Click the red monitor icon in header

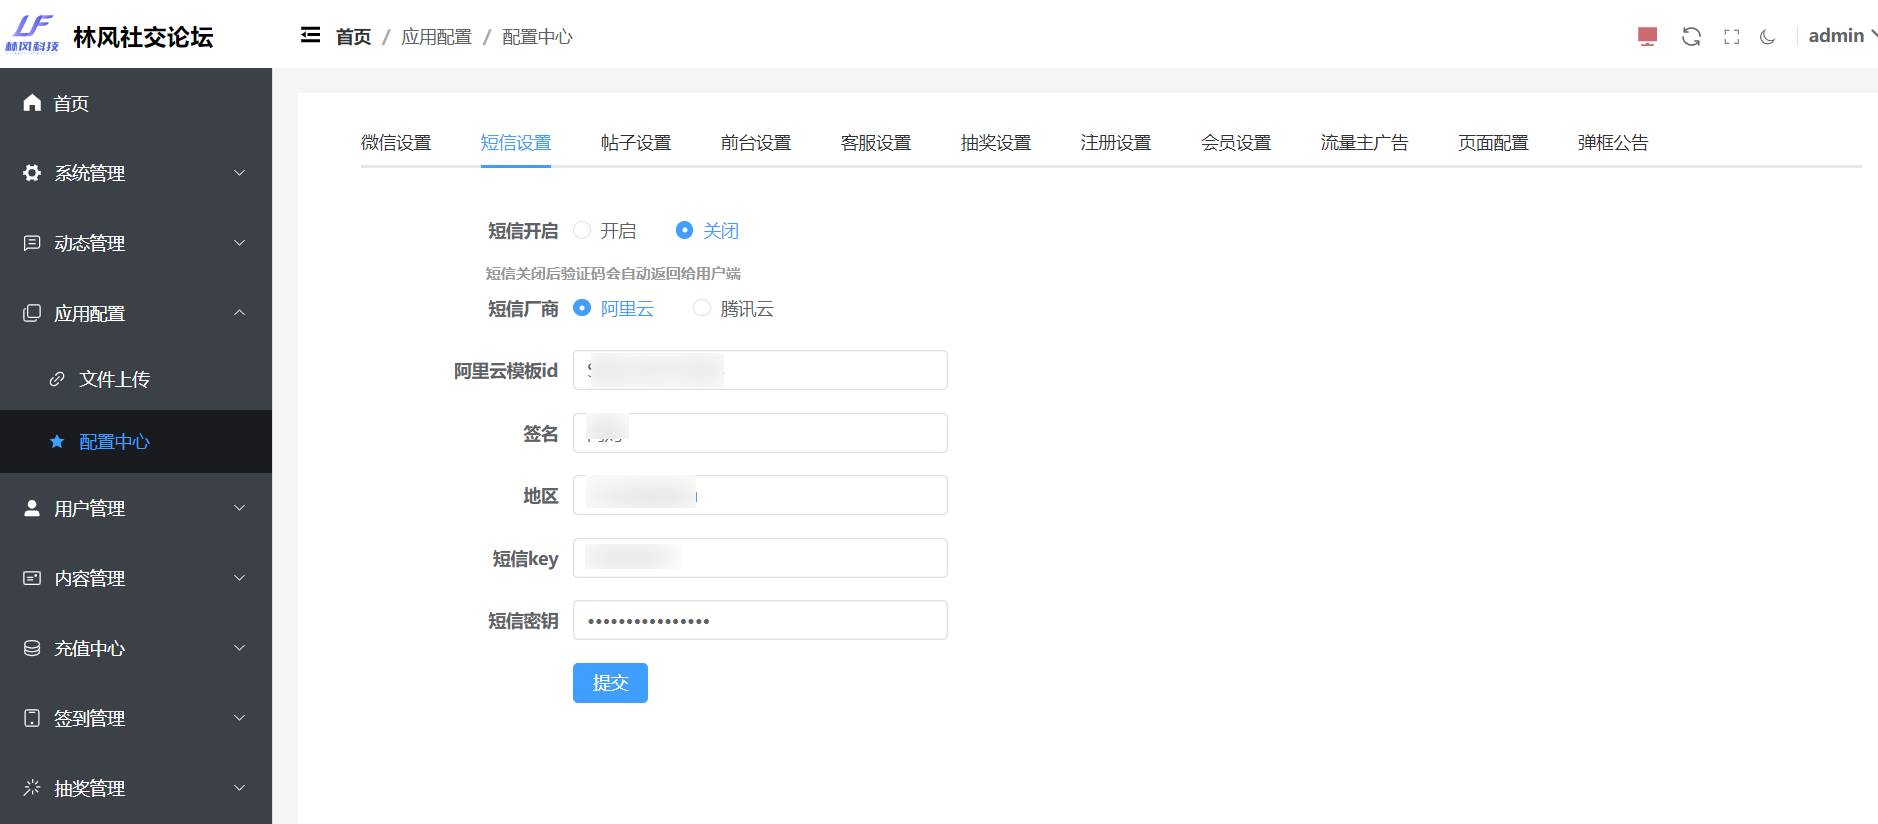tap(1648, 37)
